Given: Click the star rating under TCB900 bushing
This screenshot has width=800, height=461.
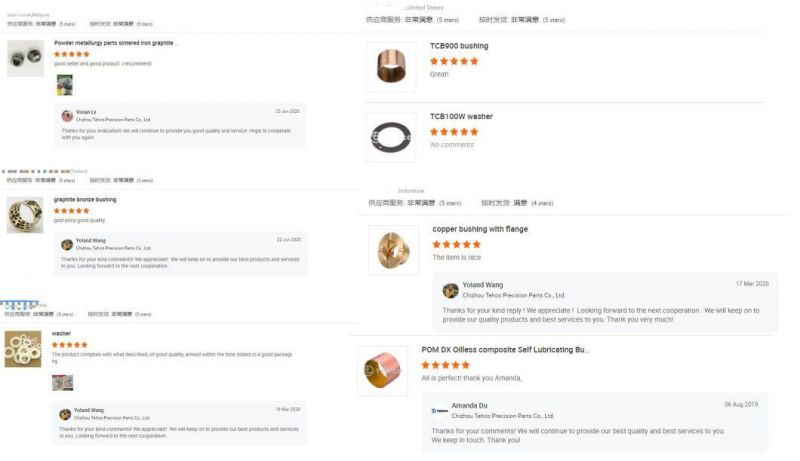Looking at the screenshot, I should pos(454,61).
